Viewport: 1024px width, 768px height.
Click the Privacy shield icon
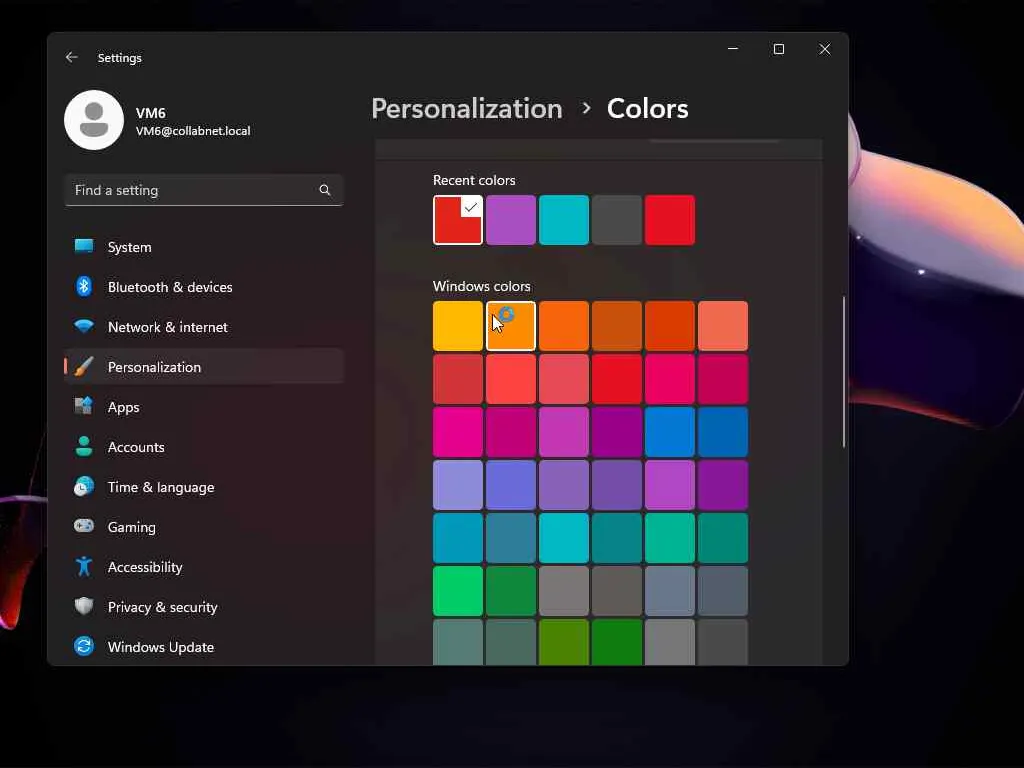click(84, 606)
